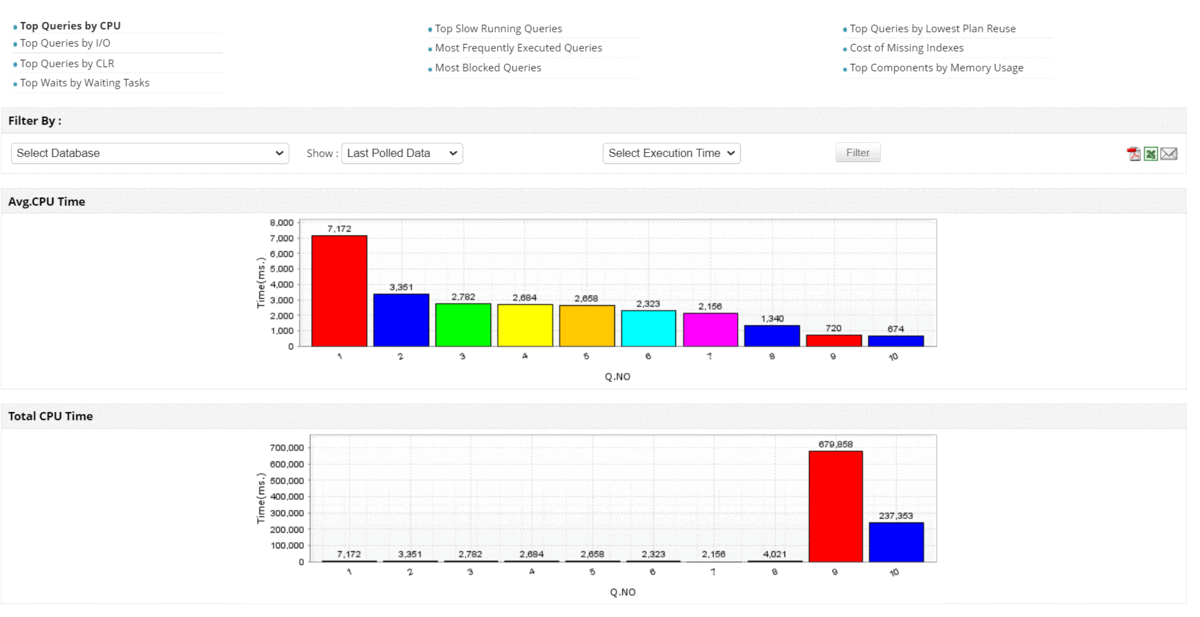
Task: View Top Queries by Lowest Plan Reuse
Action: pos(932,29)
